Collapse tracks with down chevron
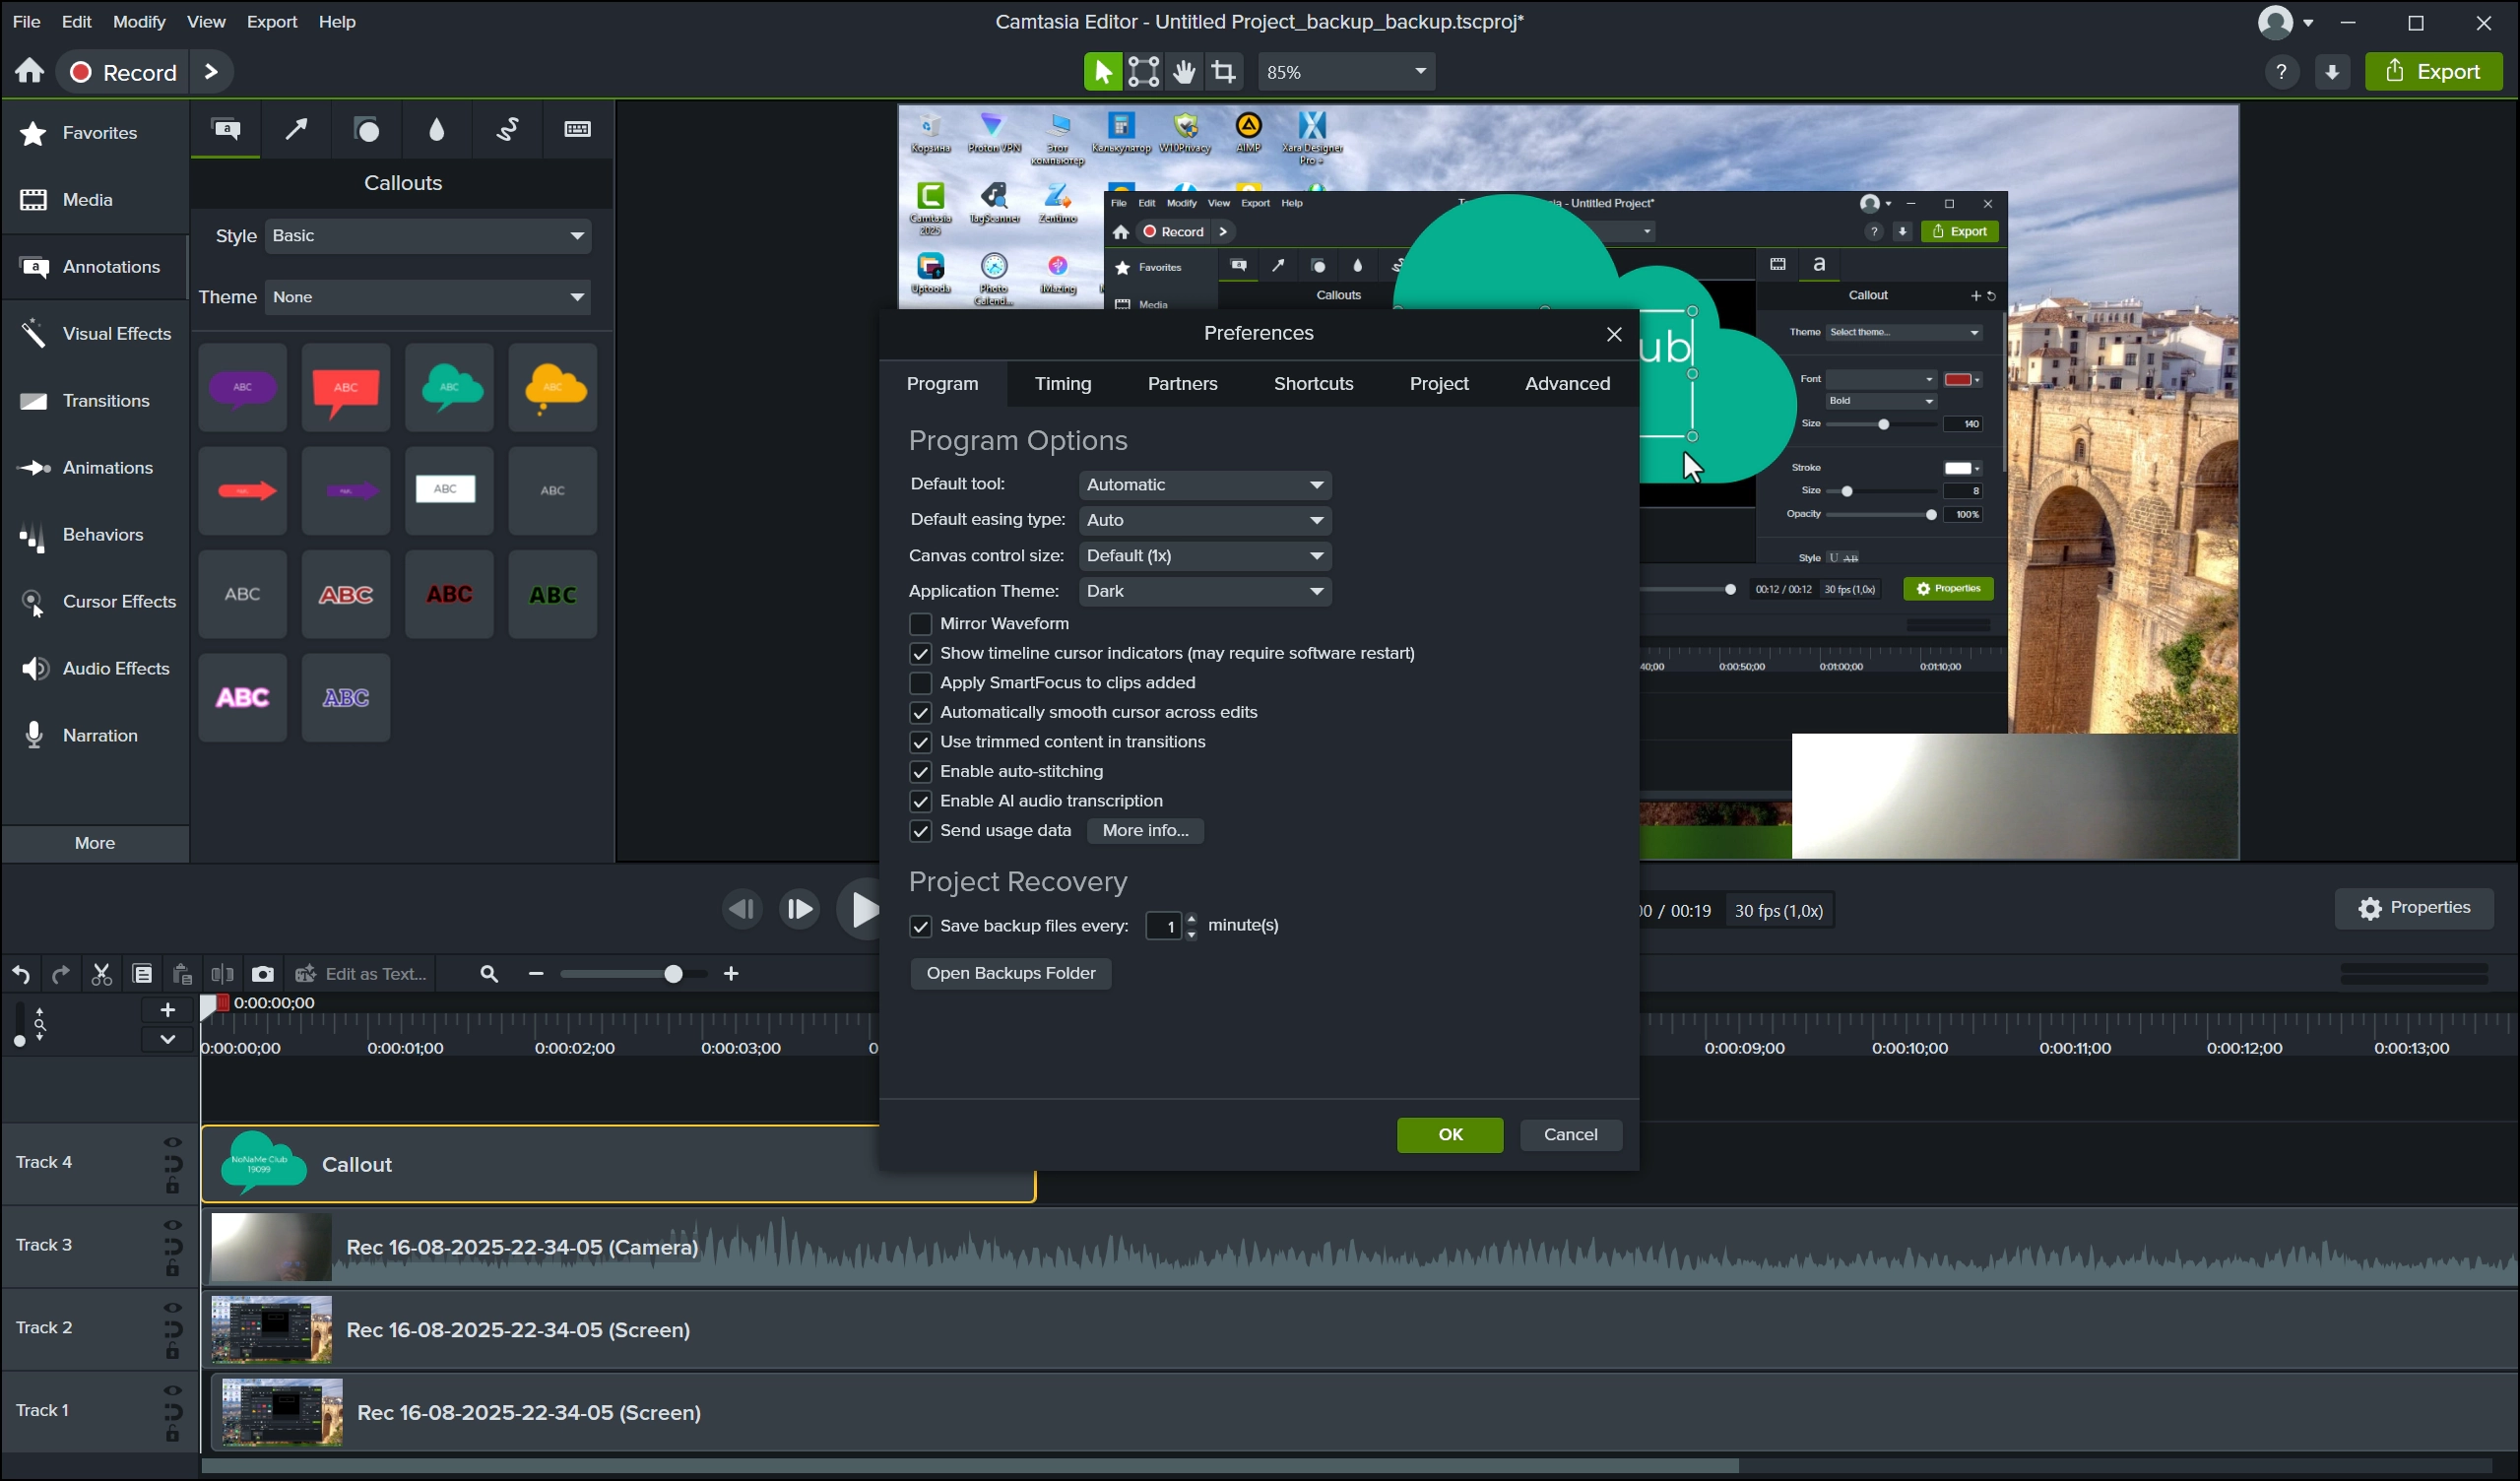This screenshot has height=1481, width=2520. pos(168,1039)
